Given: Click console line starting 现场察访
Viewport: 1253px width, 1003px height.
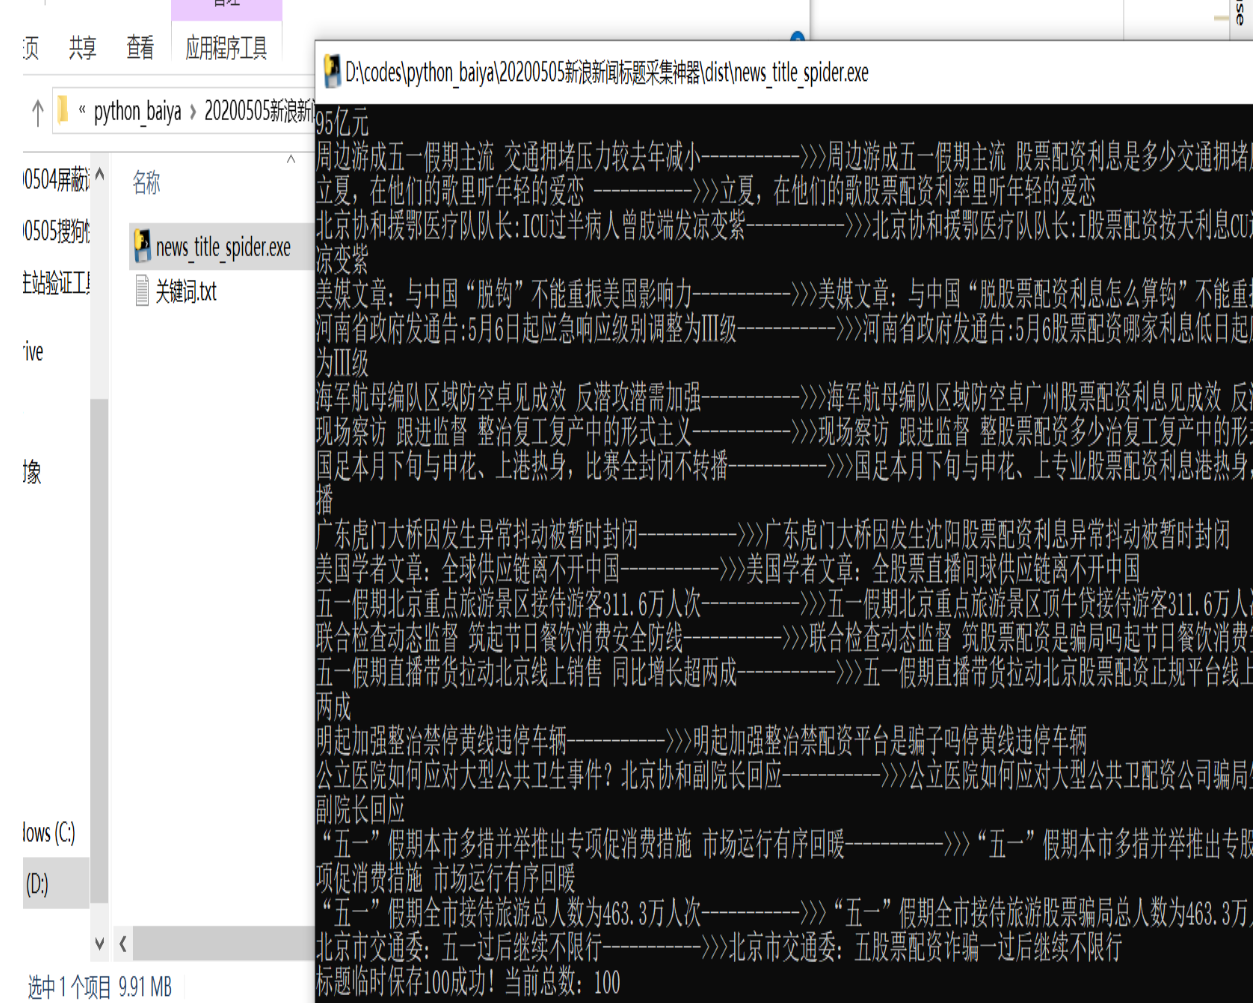Looking at the screenshot, I should pyautogui.click(x=784, y=432).
